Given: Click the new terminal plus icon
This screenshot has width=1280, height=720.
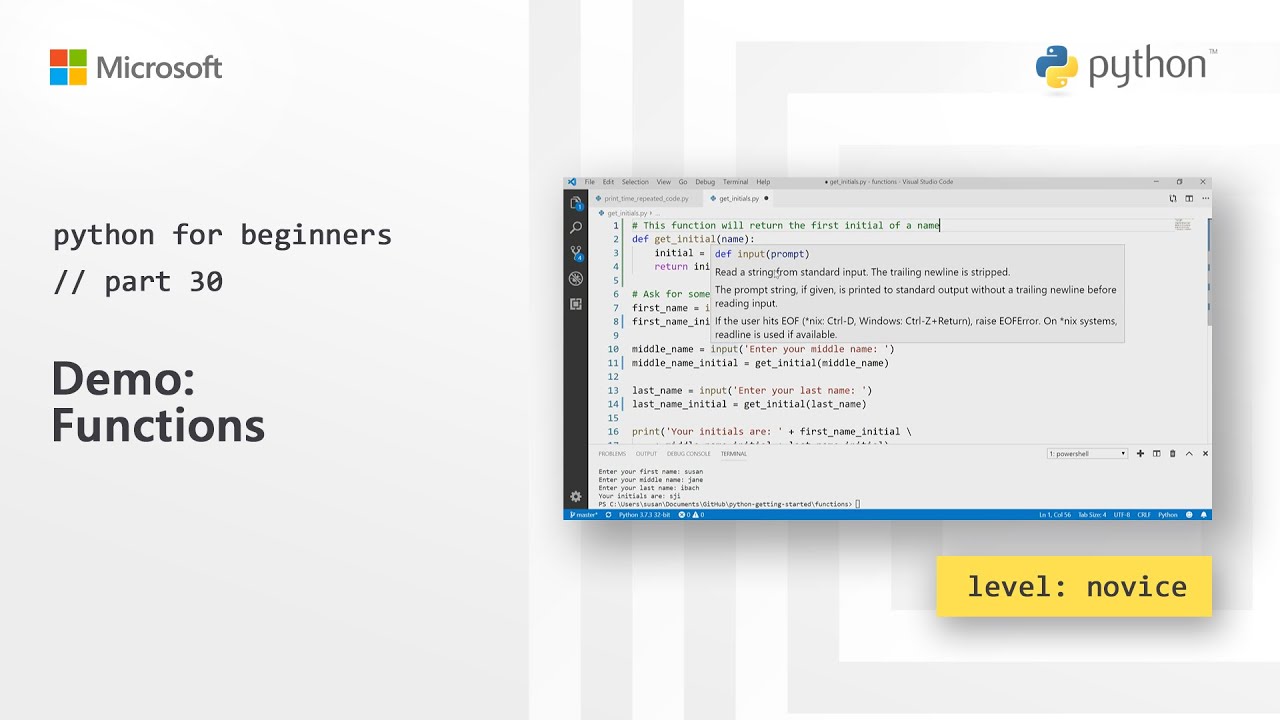Looking at the screenshot, I should coord(1141,453).
